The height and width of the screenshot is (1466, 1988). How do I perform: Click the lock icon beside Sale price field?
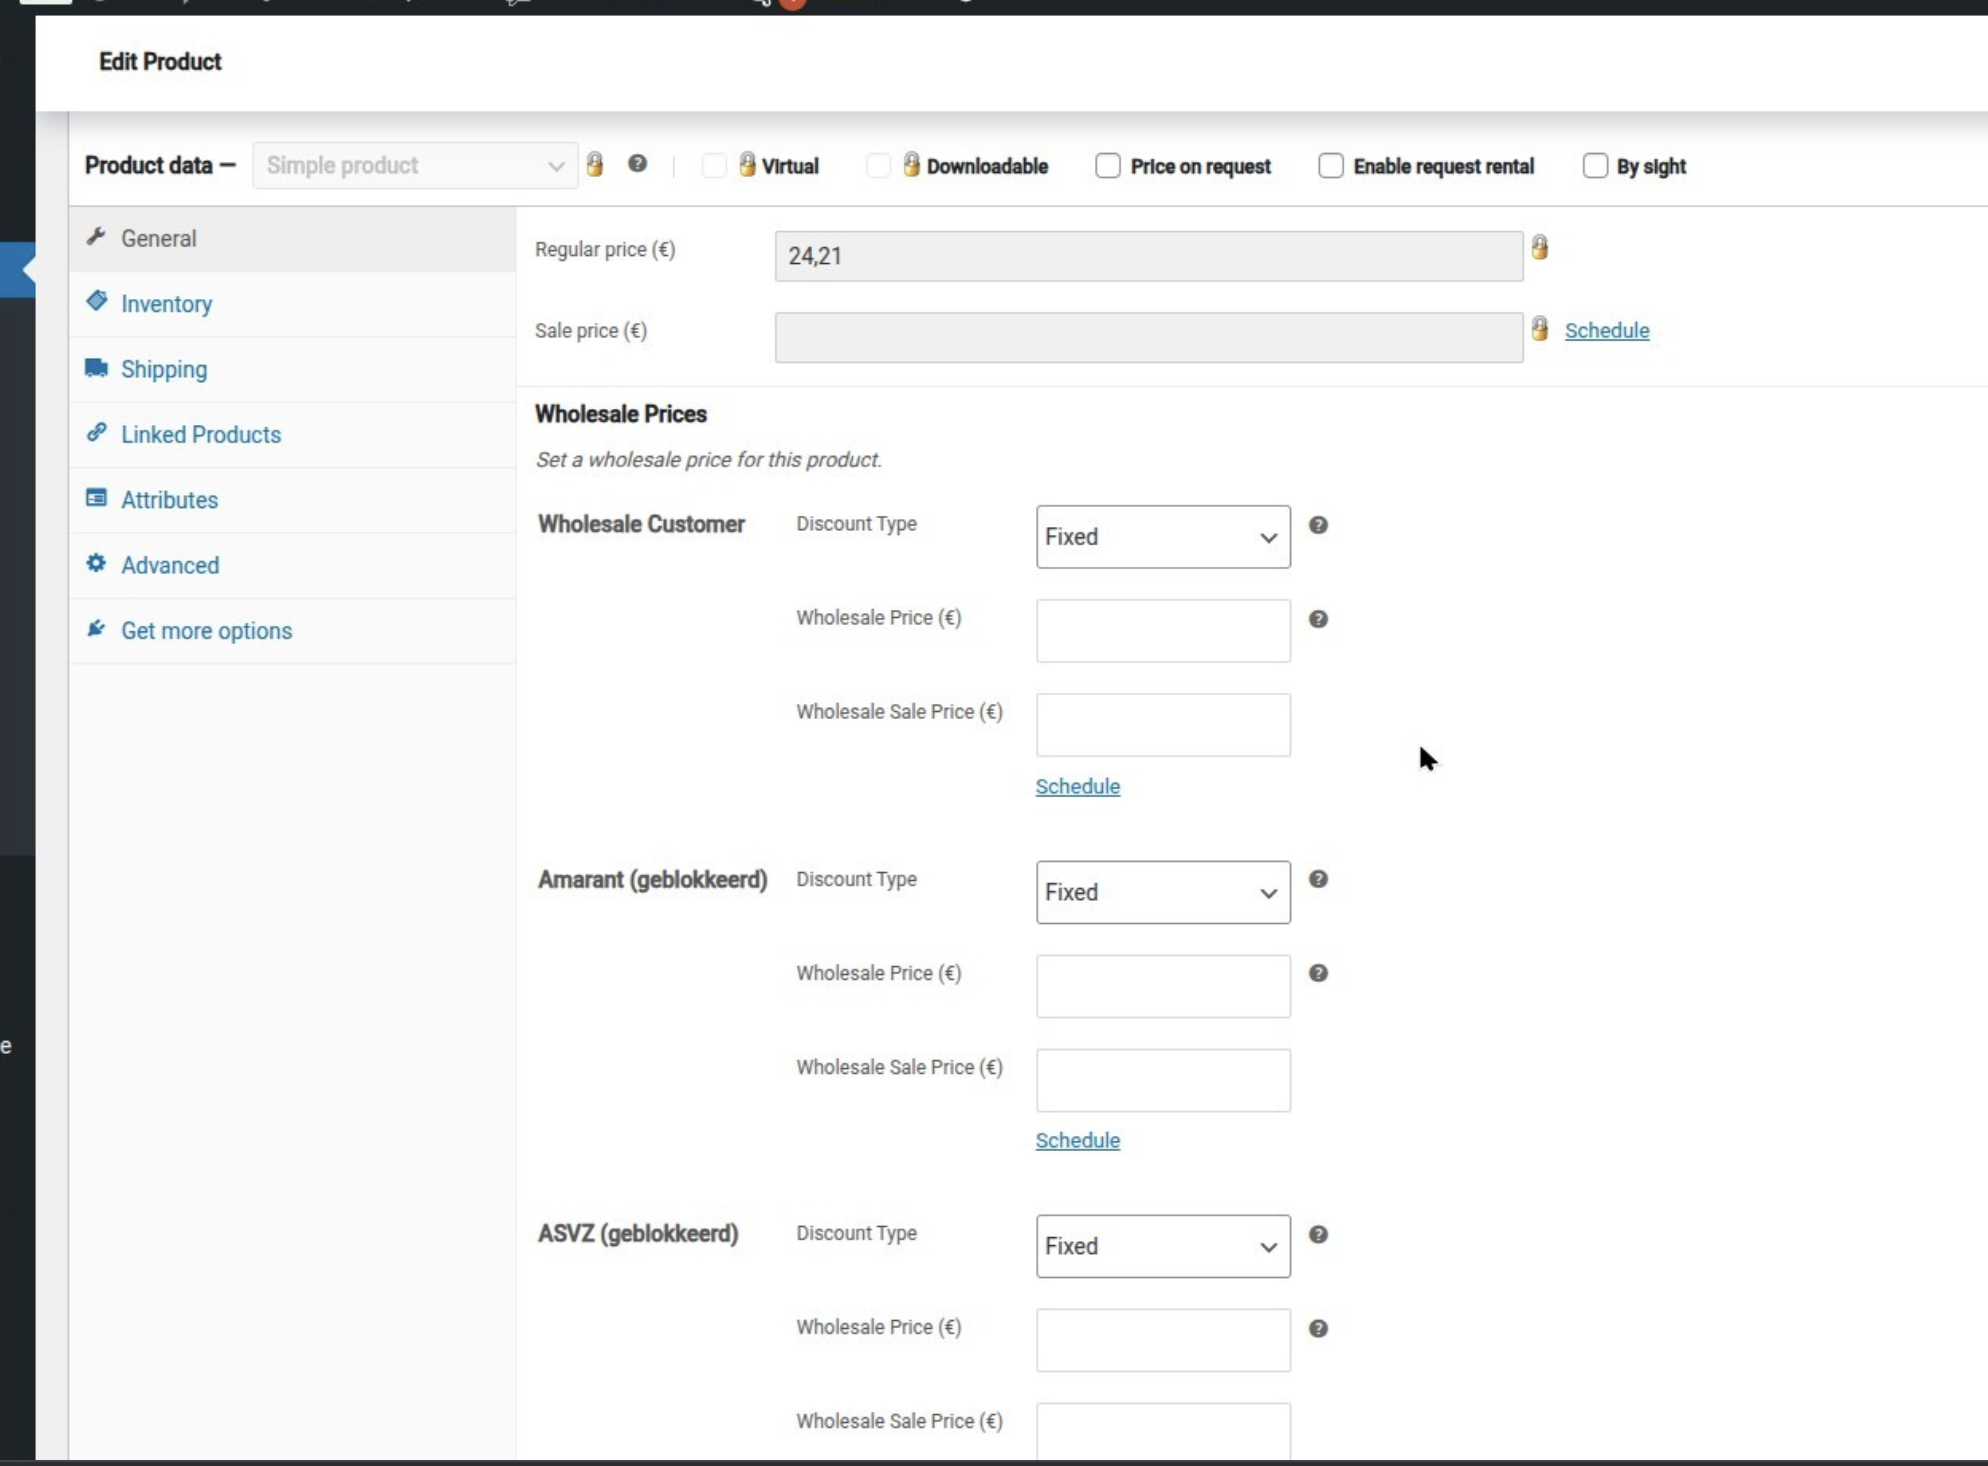[x=1539, y=329]
